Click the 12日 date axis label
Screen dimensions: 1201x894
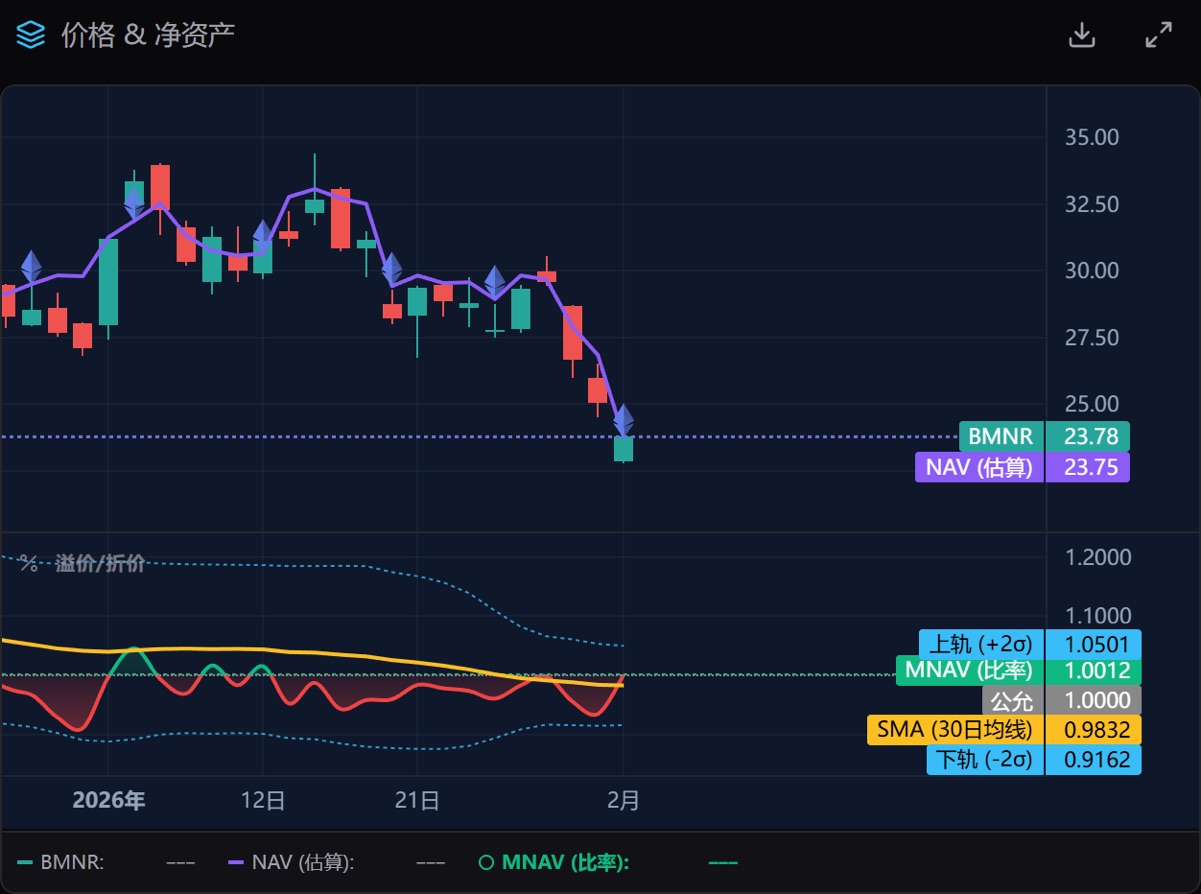click(x=264, y=800)
